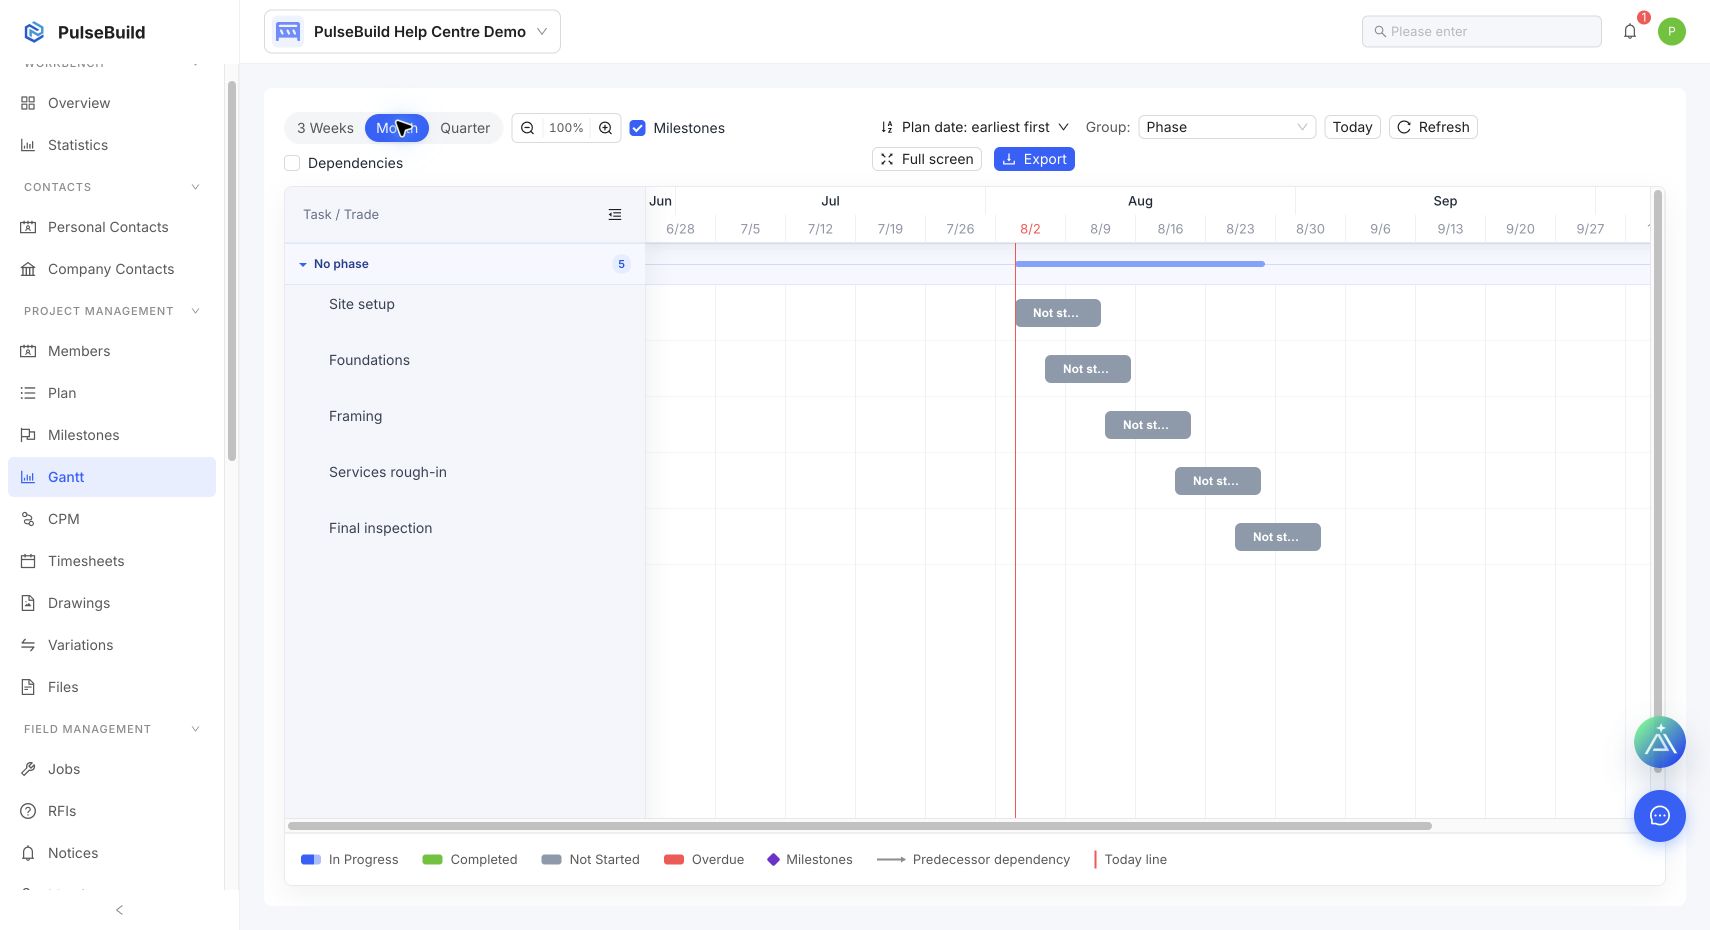Click the horizontal Gantt scrollbar

(860, 826)
